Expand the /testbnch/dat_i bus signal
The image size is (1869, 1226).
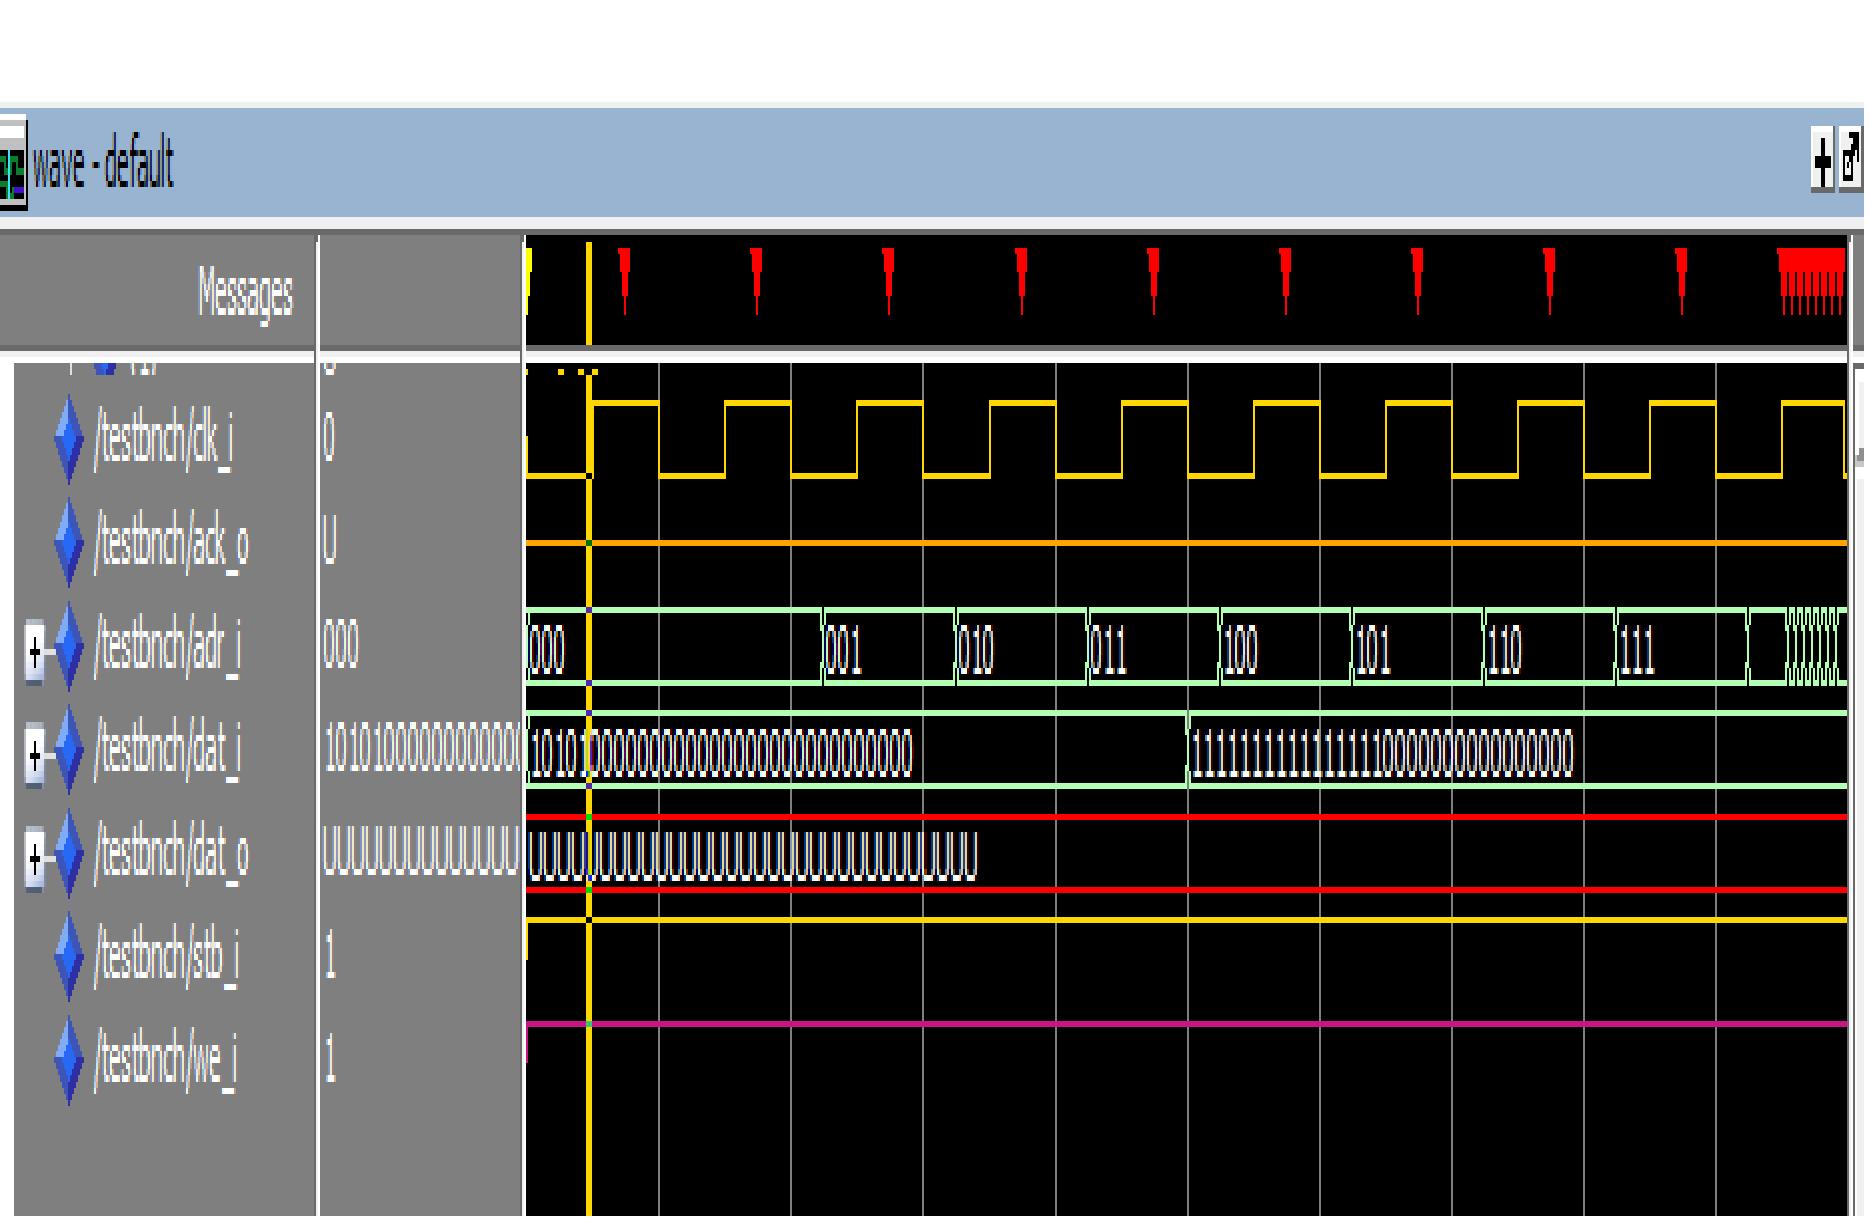[35, 752]
